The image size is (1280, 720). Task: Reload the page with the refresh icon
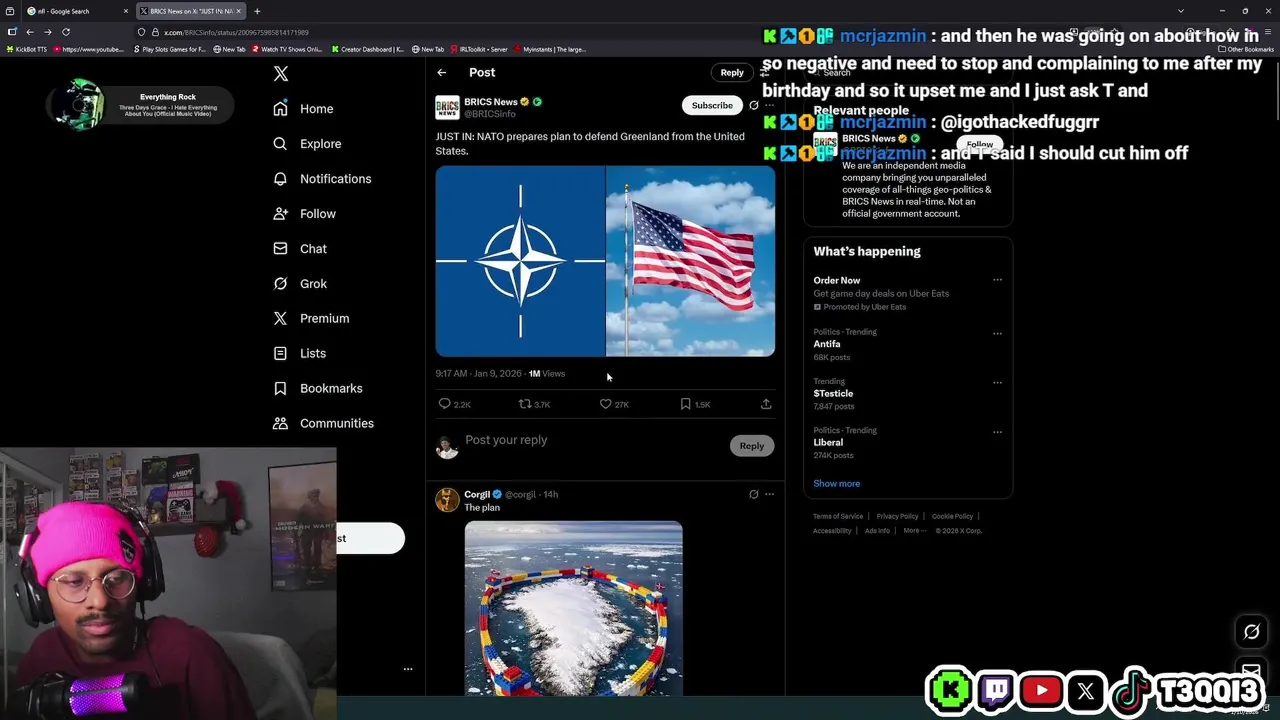[x=66, y=32]
